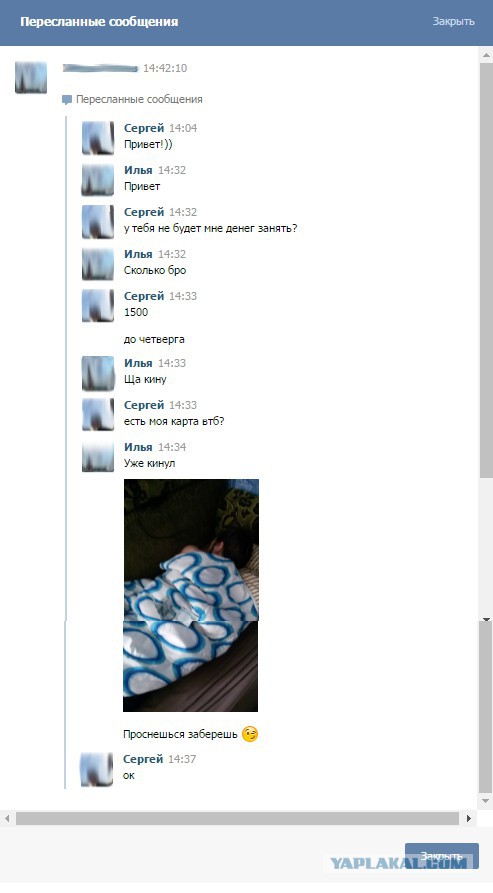Click the vertical scrollbar up arrow

click(x=486, y=56)
